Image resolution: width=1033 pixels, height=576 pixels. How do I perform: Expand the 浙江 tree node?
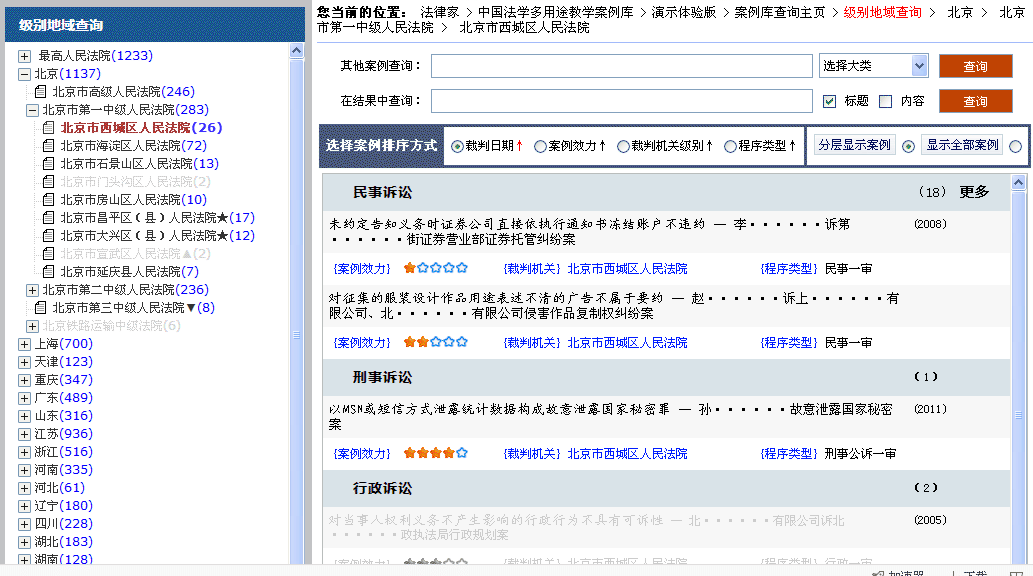pyautogui.click(x=24, y=452)
